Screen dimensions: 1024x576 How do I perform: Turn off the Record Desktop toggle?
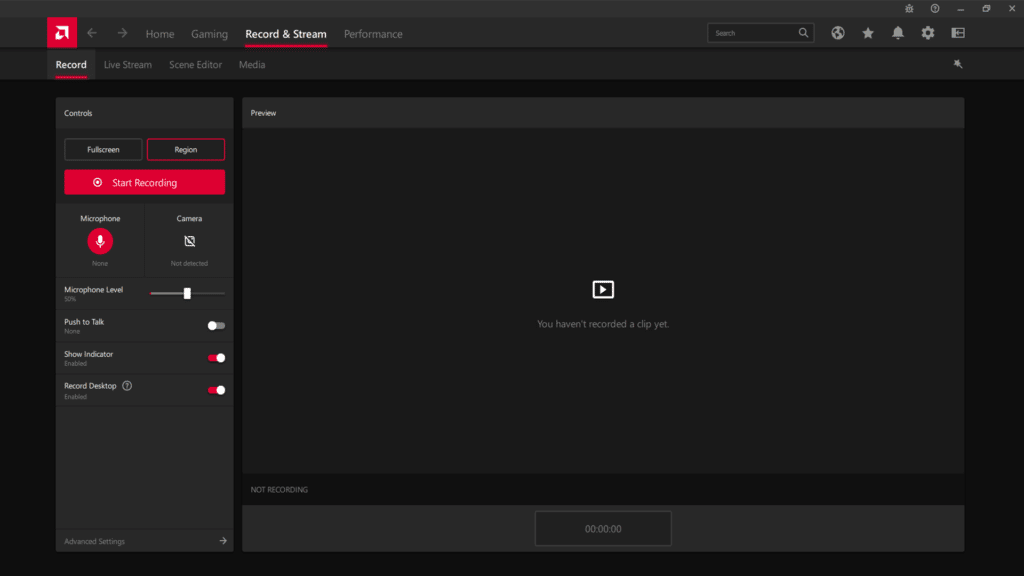point(216,390)
